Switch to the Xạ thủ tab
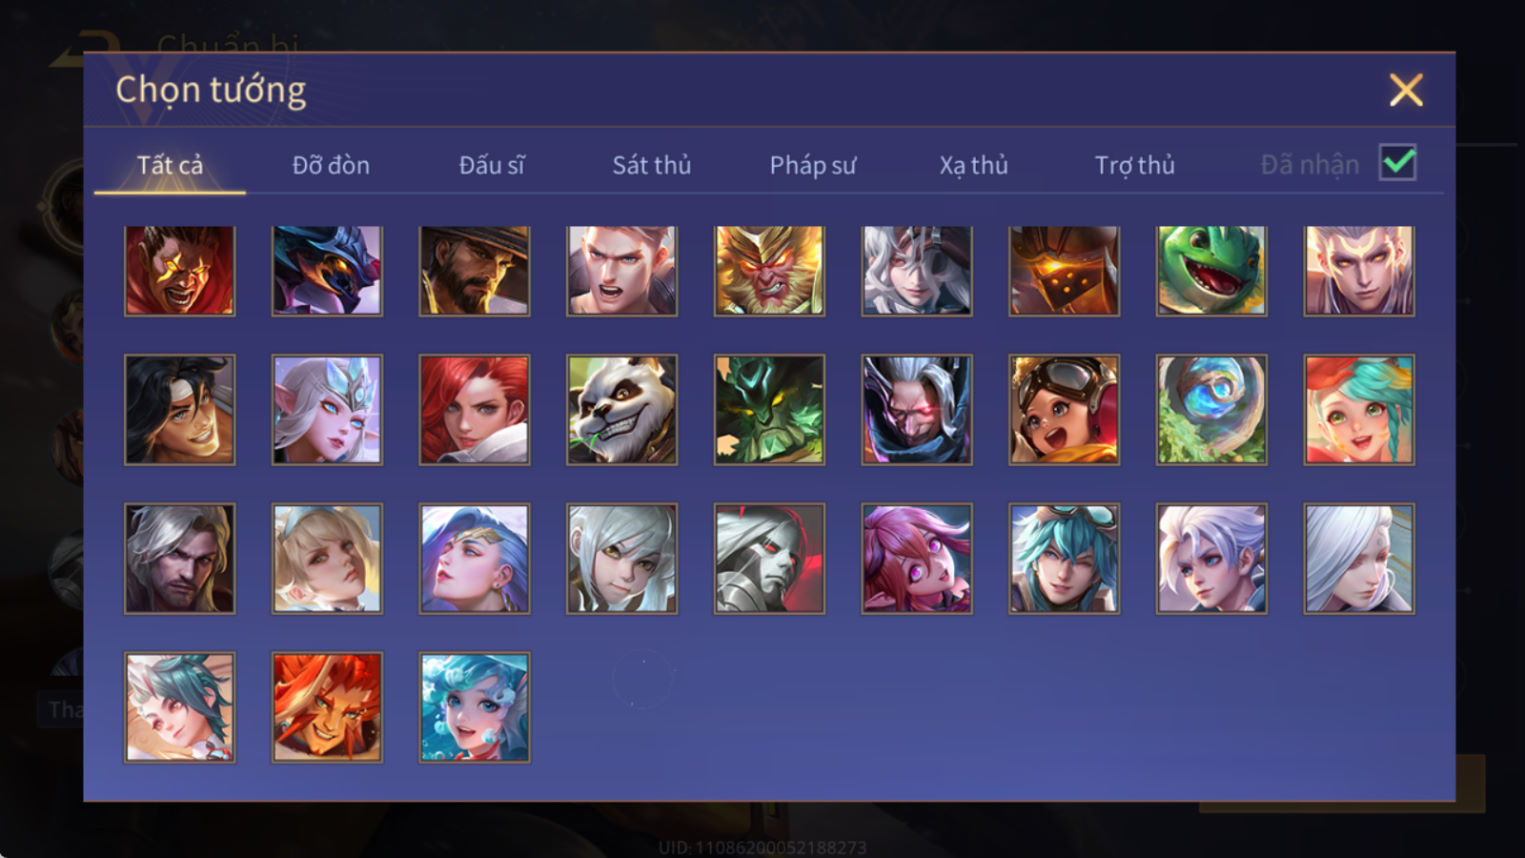 [x=974, y=165]
